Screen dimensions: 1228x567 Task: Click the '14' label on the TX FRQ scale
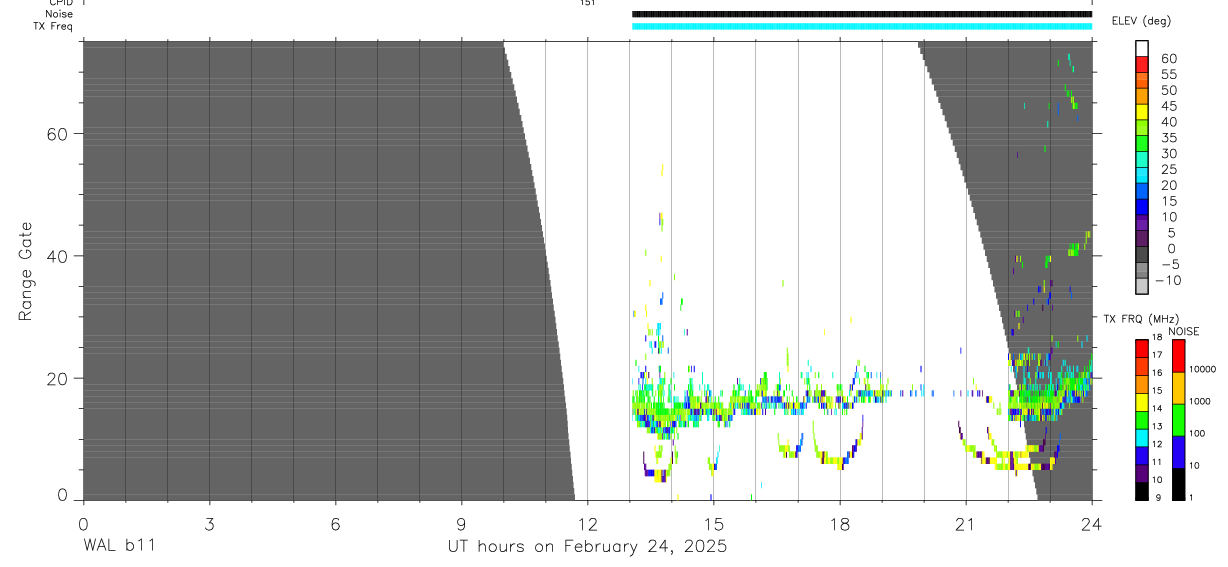click(1157, 409)
